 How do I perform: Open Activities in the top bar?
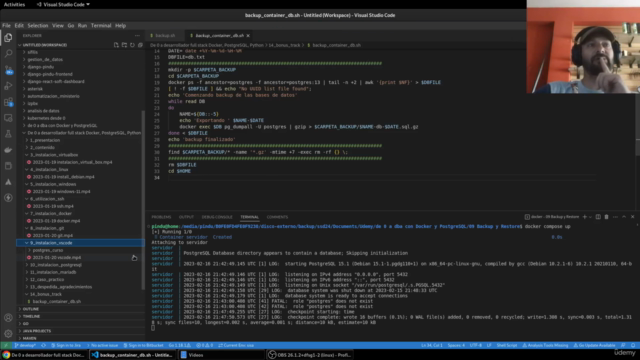point(14,4)
